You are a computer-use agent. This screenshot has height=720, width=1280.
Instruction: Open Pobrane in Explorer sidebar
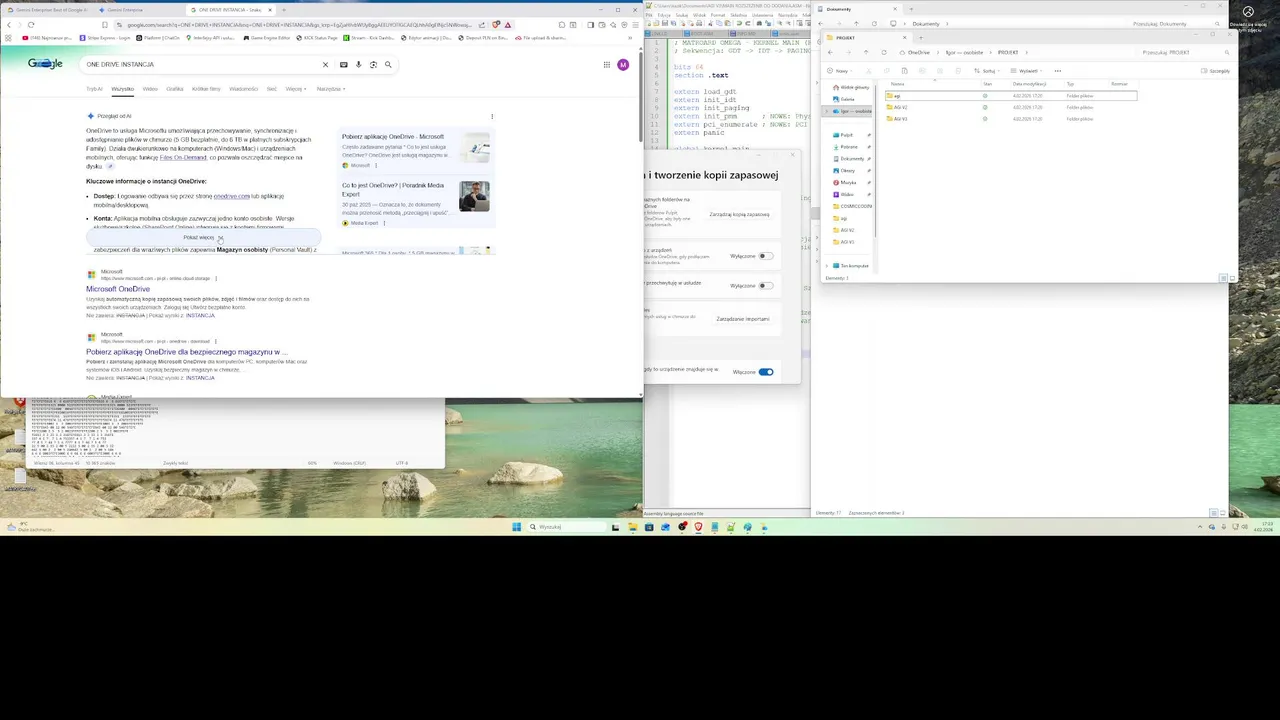tap(847, 147)
